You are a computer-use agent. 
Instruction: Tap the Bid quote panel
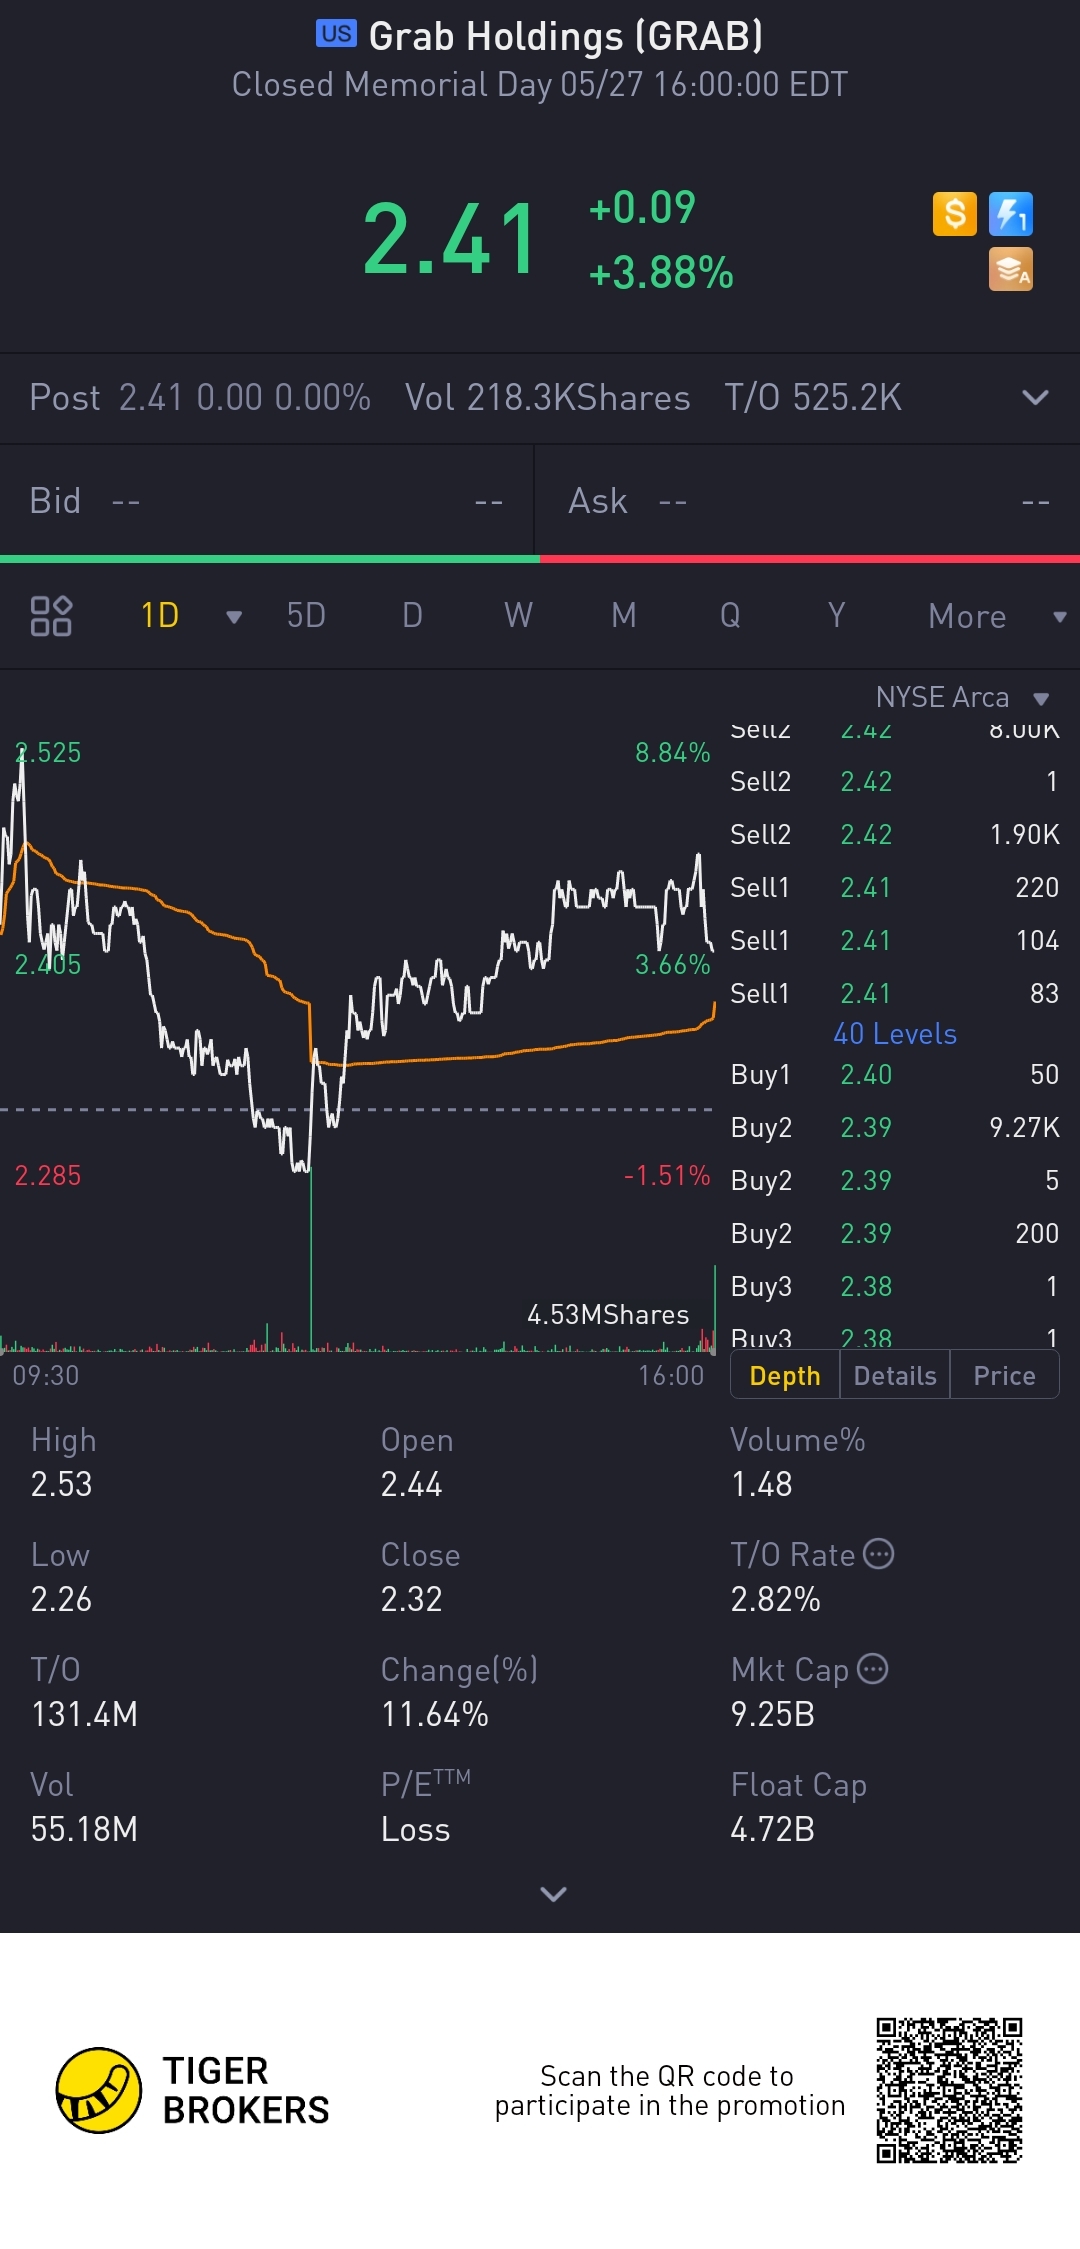point(266,501)
